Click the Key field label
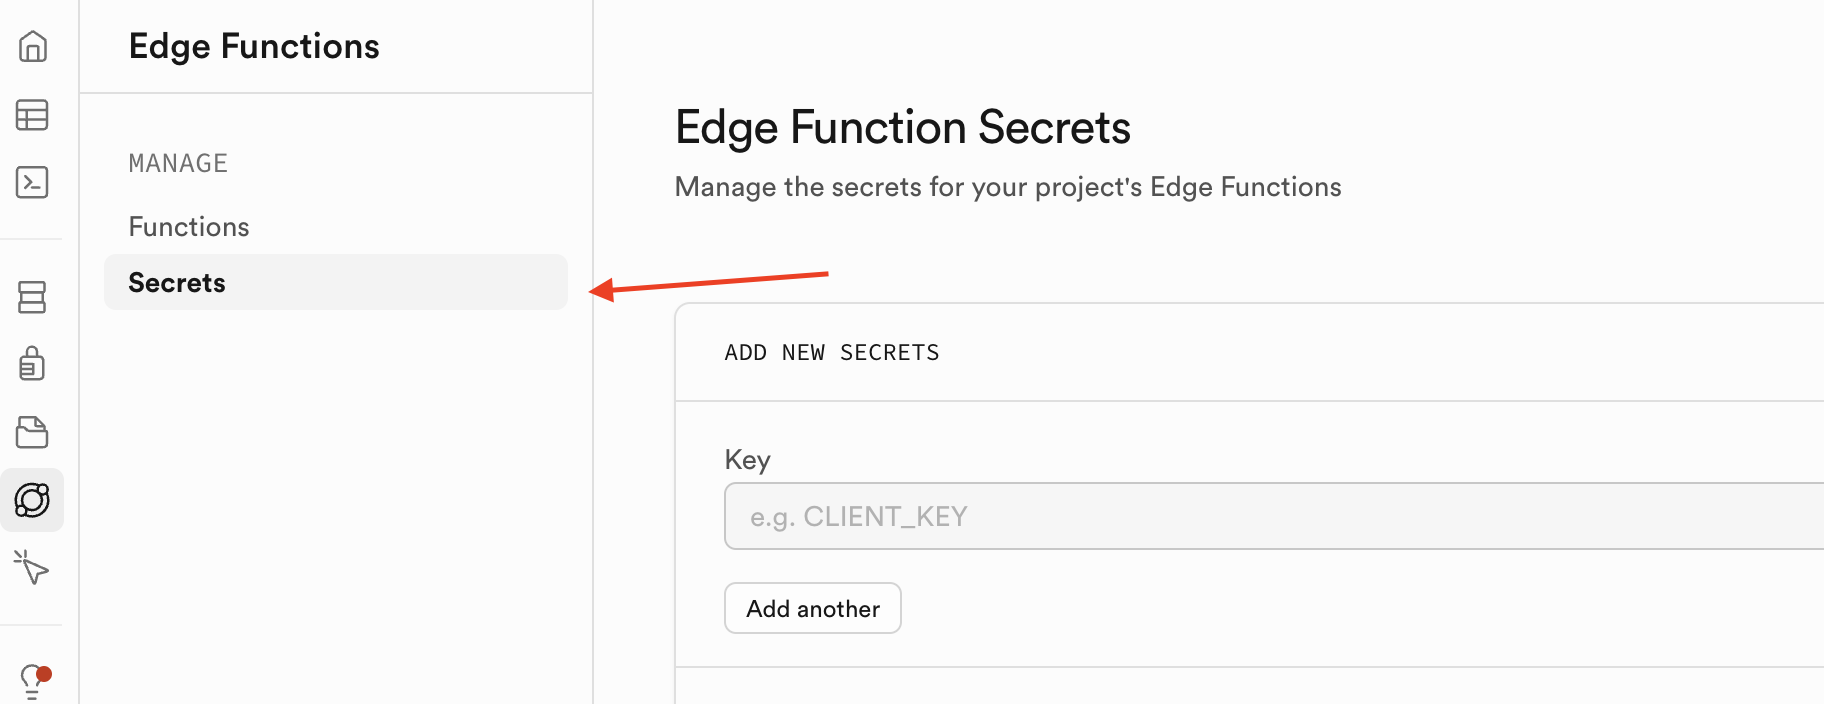1824x704 pixels. [748, 460]
